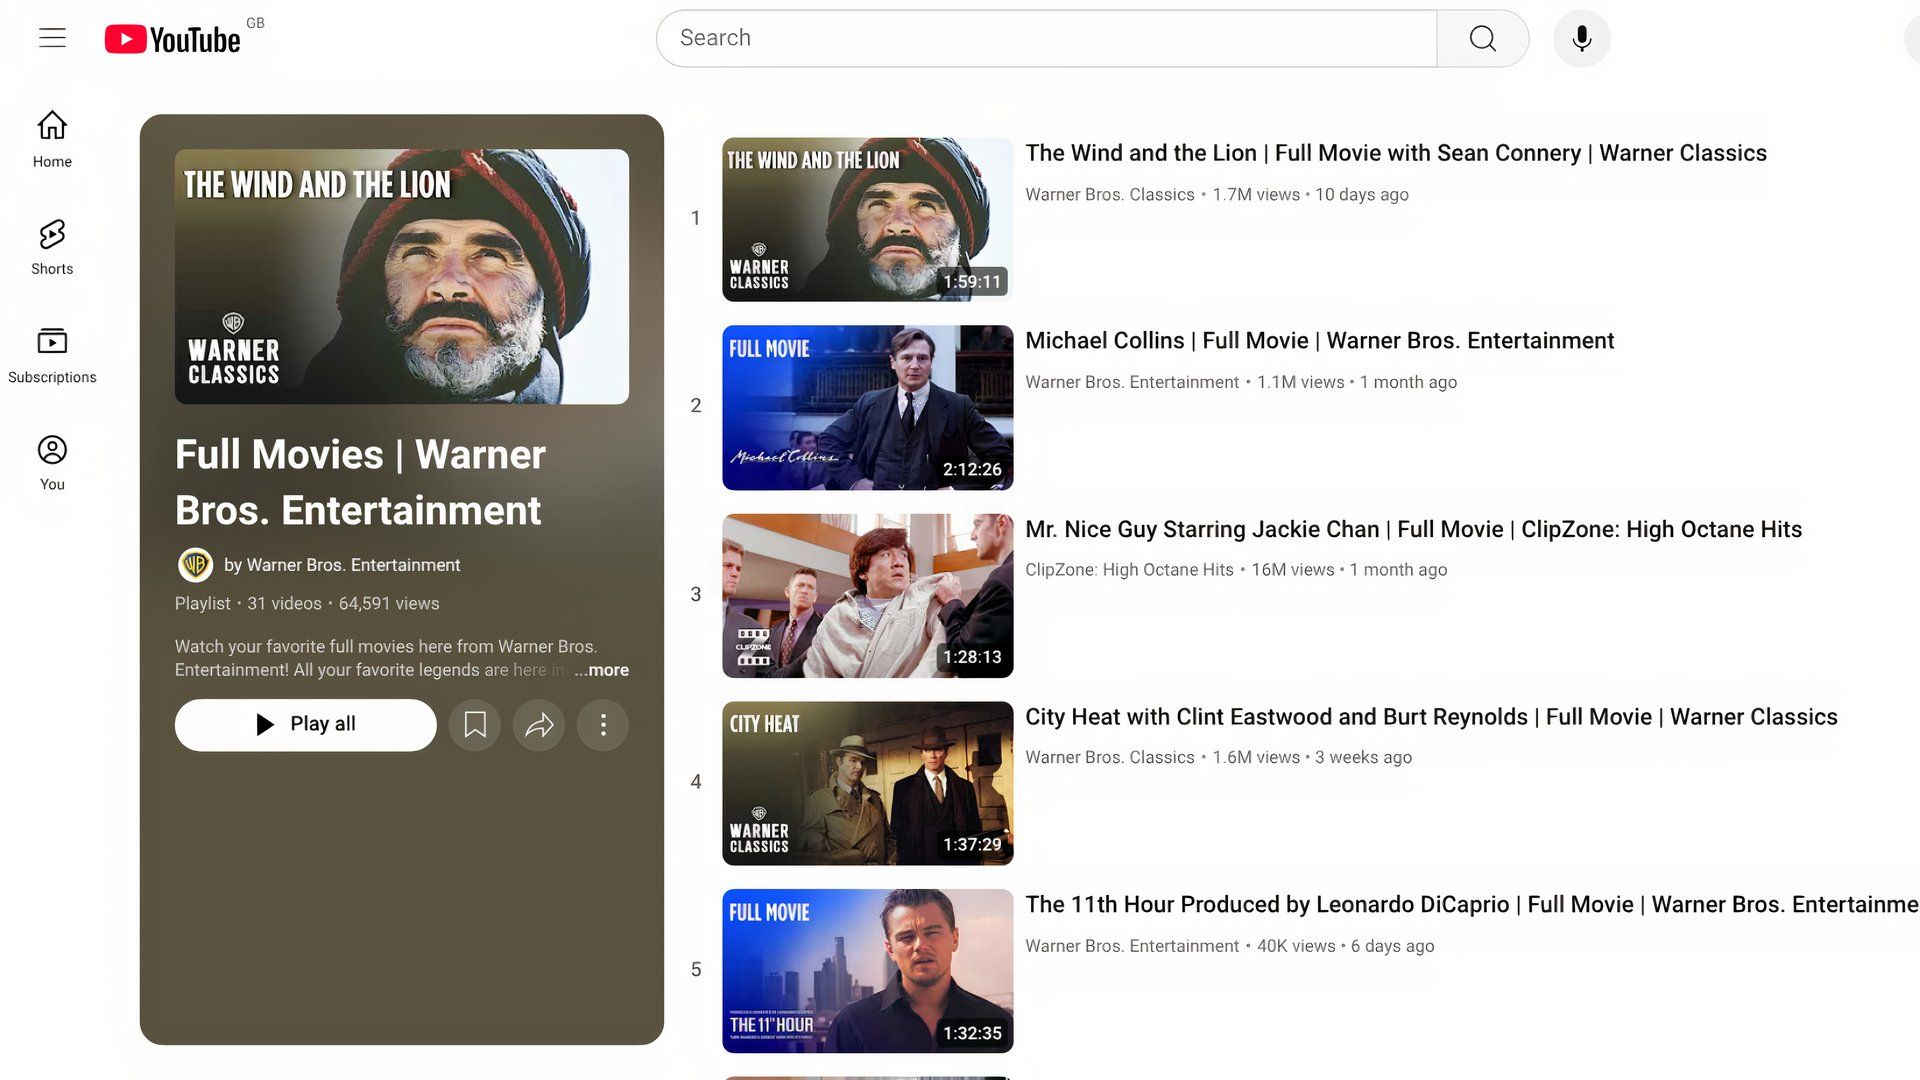Open City Heat video thumbnail
The image size is (1920, 1080).
[x=867, y=783]
